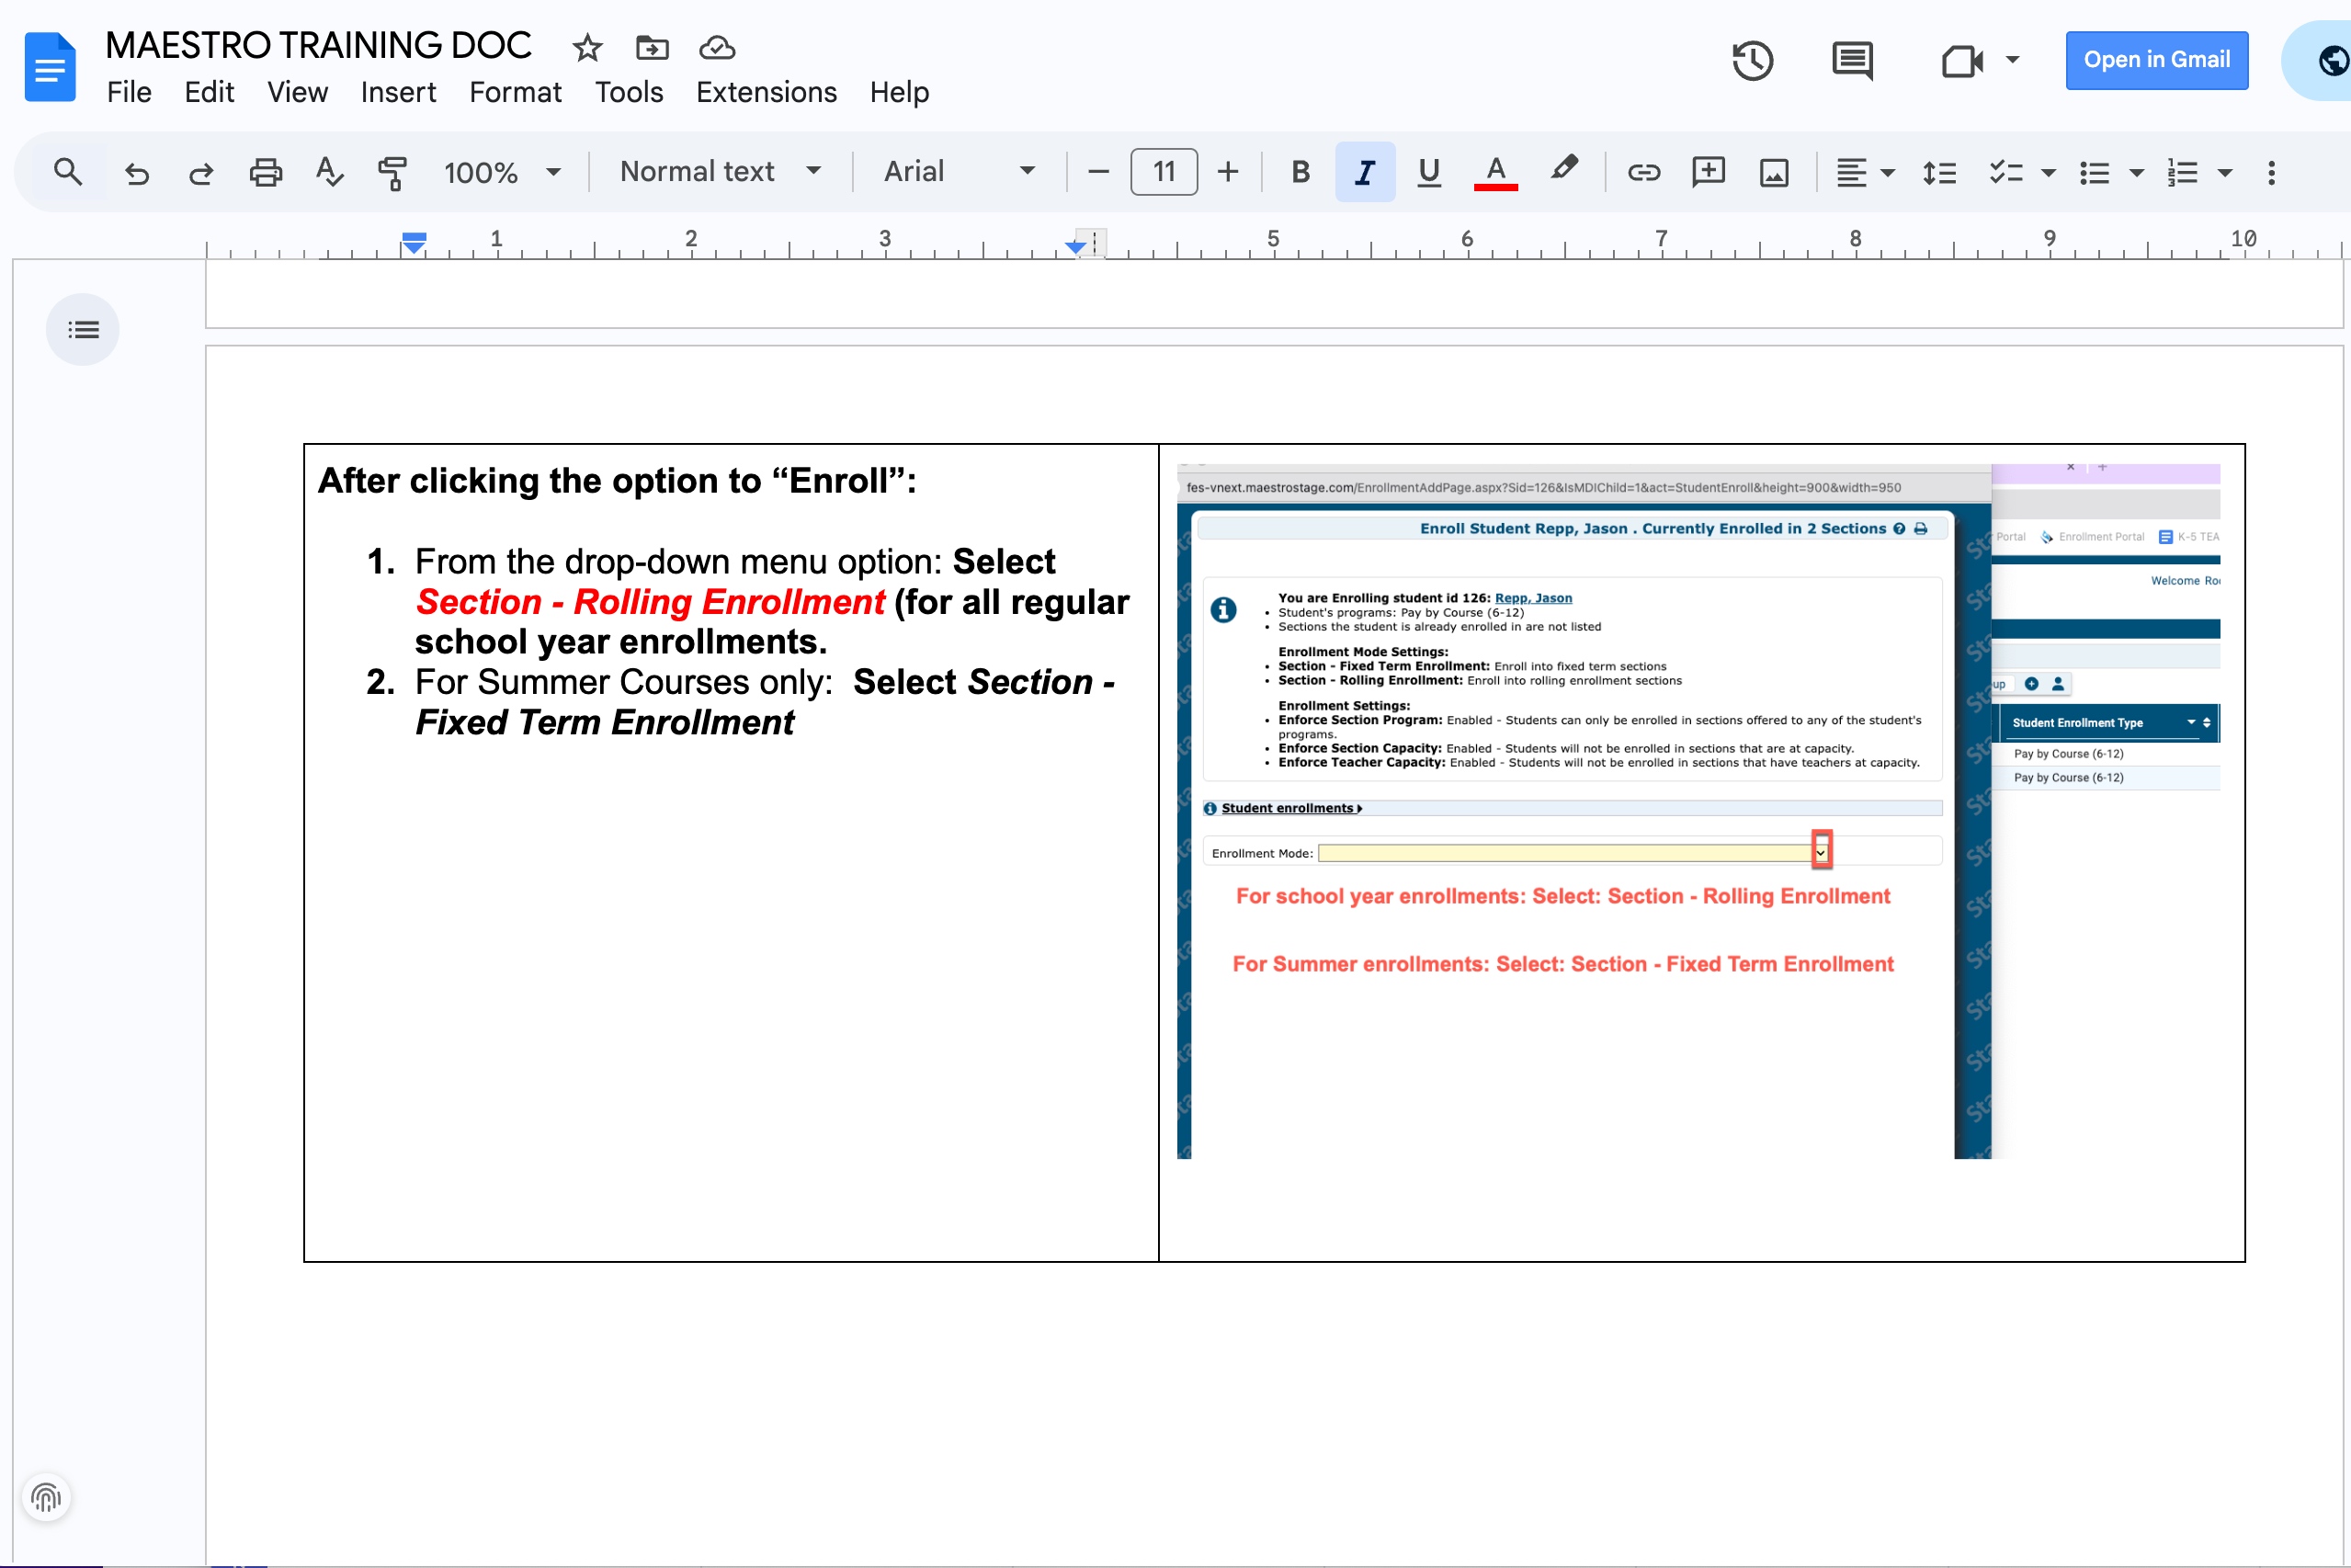
Task: Show comments panel icon
Action: pos(1852,61)
